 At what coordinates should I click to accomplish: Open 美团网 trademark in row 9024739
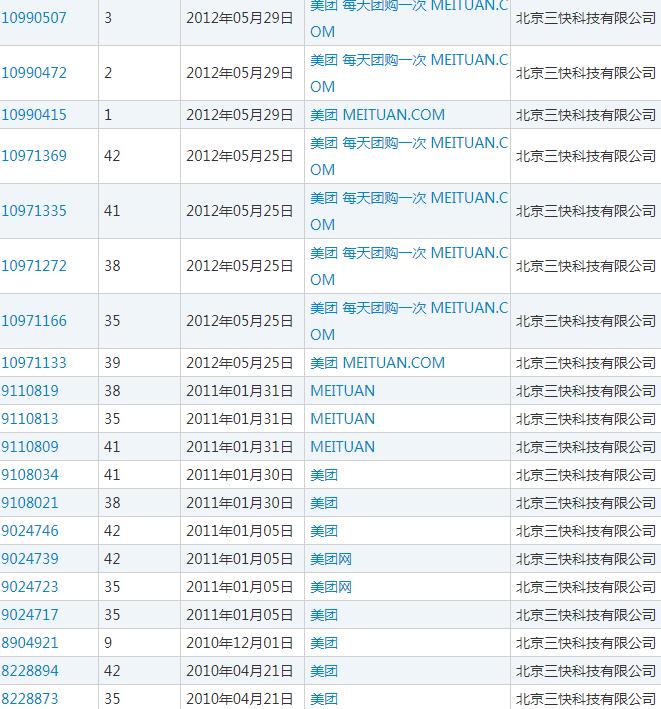pyautogui.click(x=331, y=559)
